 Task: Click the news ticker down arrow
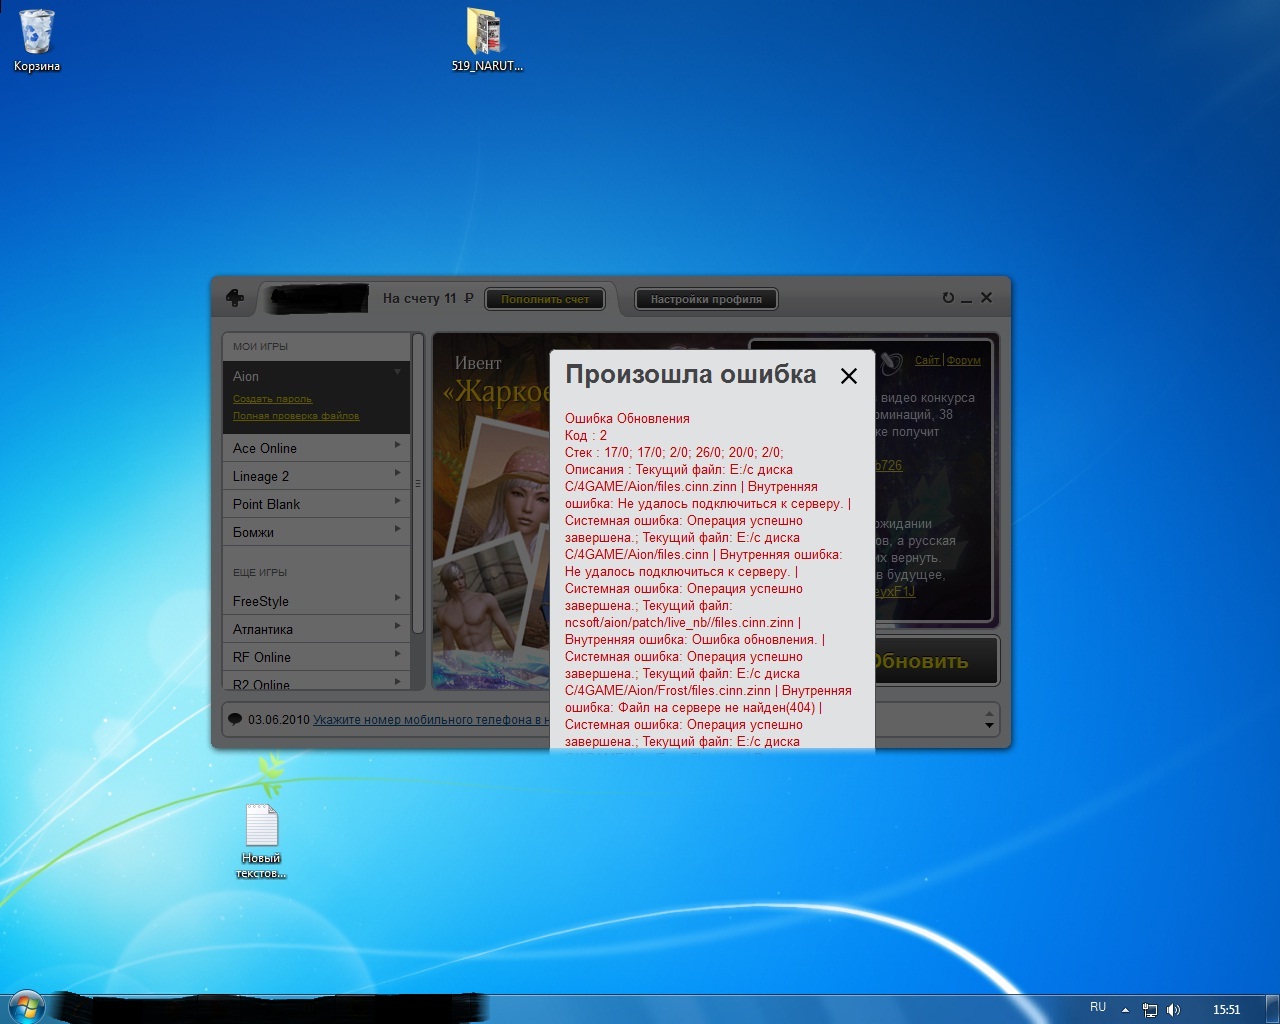[989, 726]
